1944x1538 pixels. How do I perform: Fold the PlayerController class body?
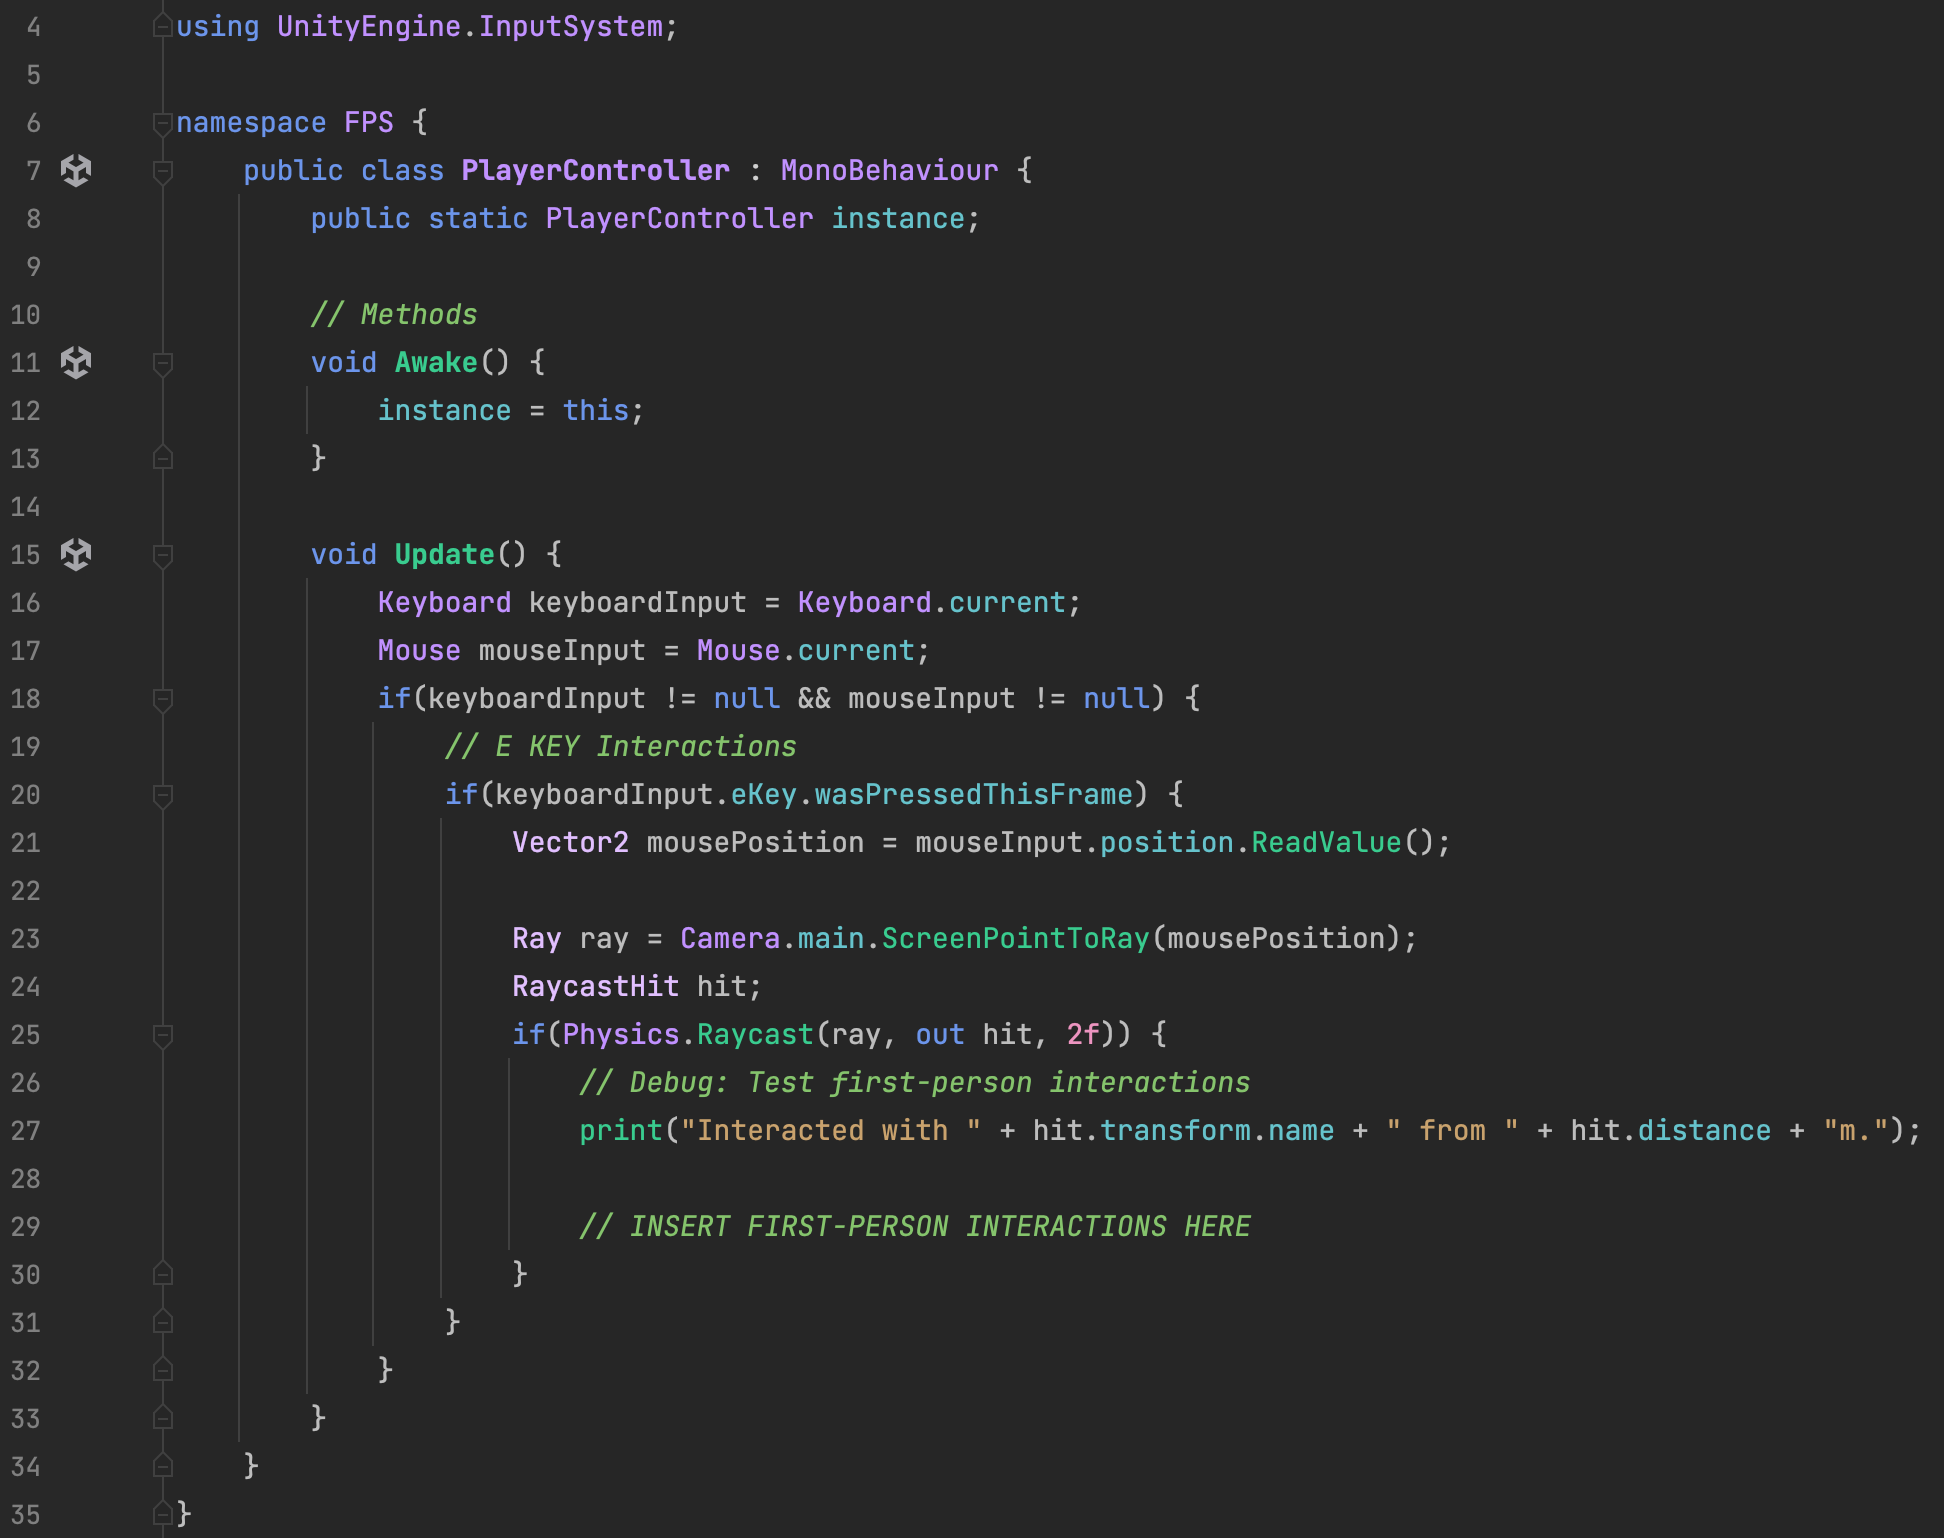pyautogui.click(x=163, y=171)
